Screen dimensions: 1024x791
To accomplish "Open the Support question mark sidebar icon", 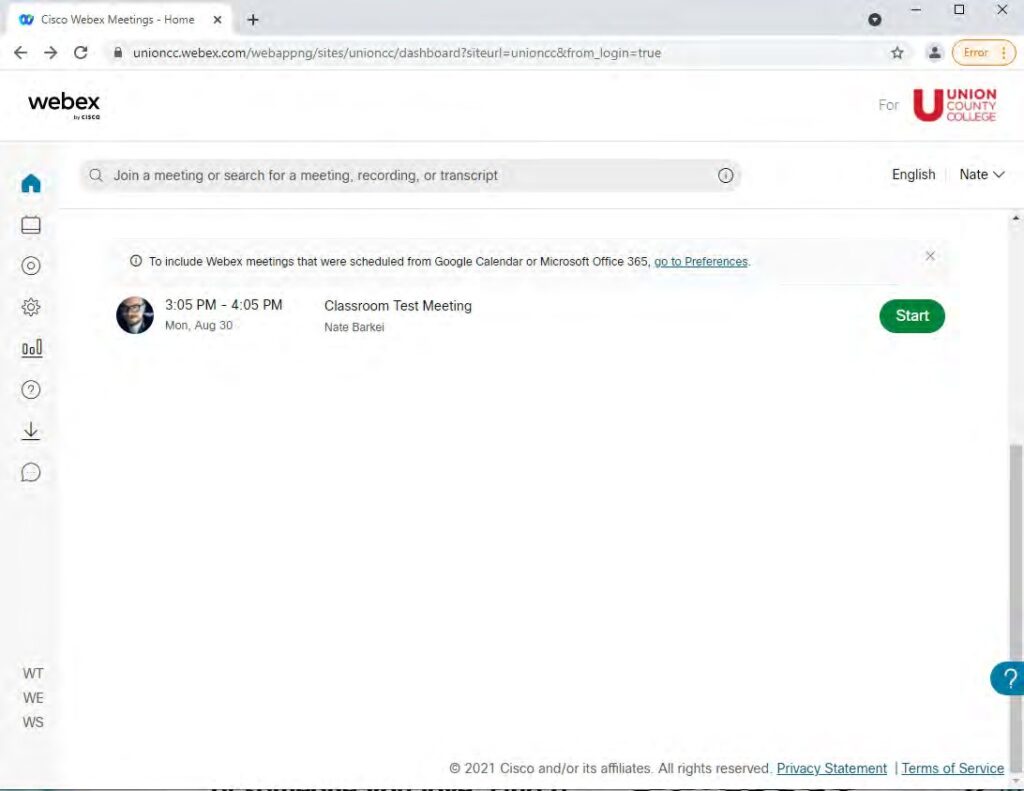I will (x=31, y=390).
